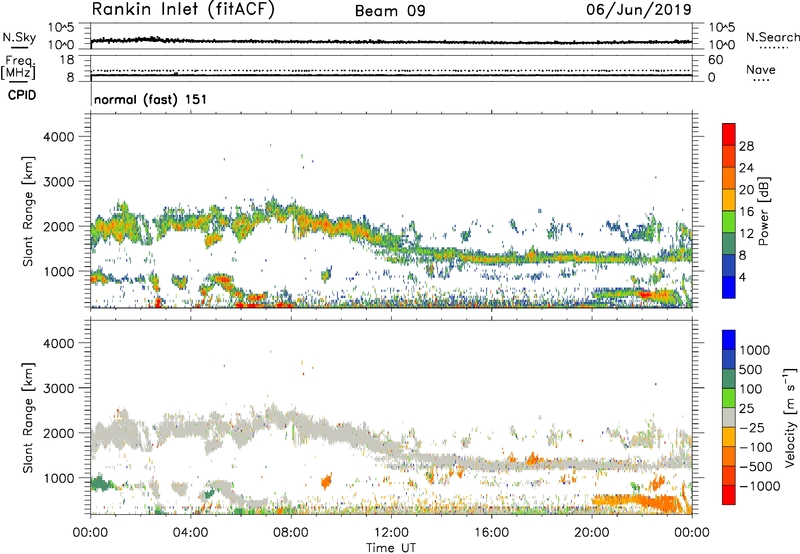
Task: Click the dotted line sample under N.Search
Action: [774, 48]
